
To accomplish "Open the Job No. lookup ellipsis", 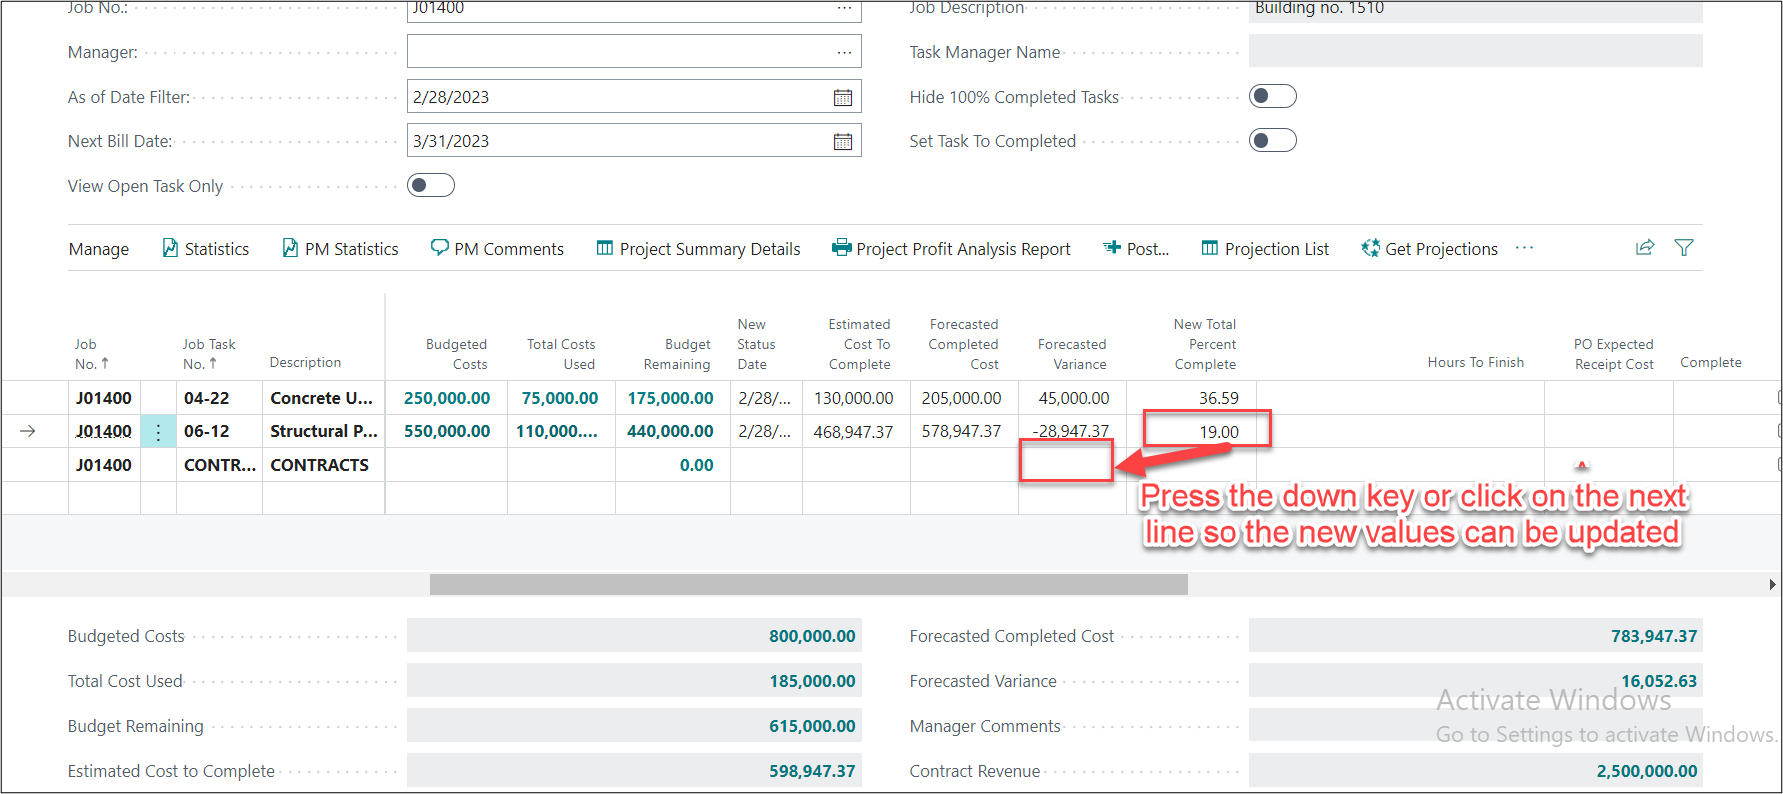I will 844,9.
